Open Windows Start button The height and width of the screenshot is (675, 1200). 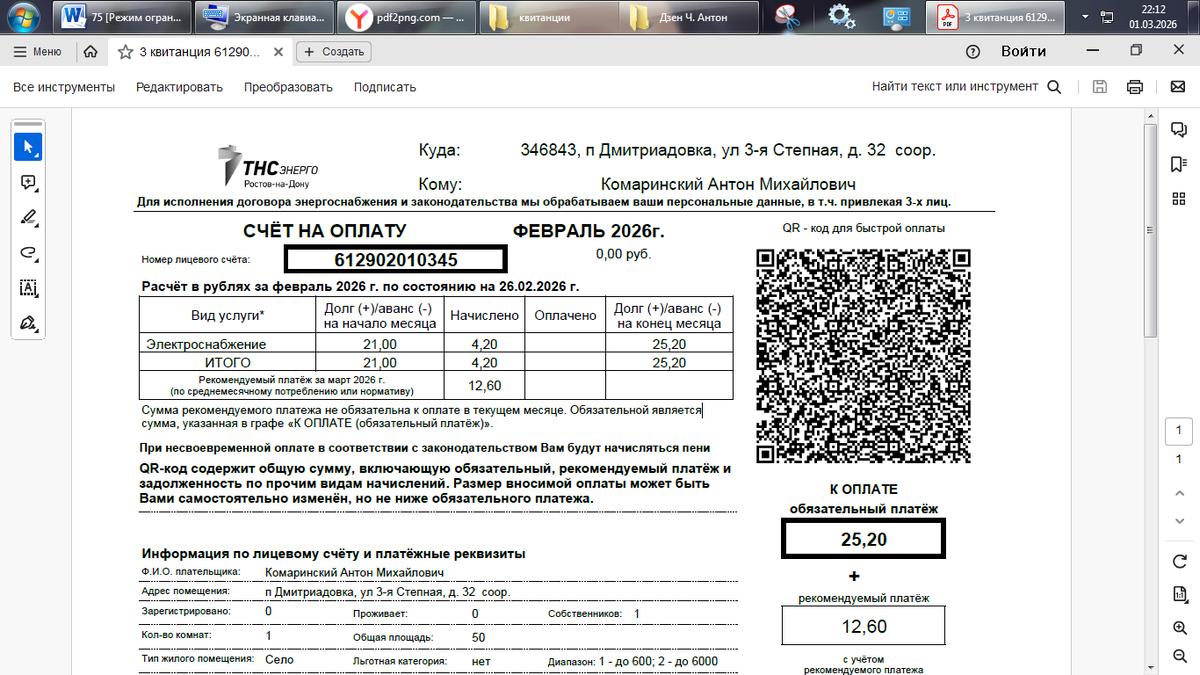click(x=22, y=17)
